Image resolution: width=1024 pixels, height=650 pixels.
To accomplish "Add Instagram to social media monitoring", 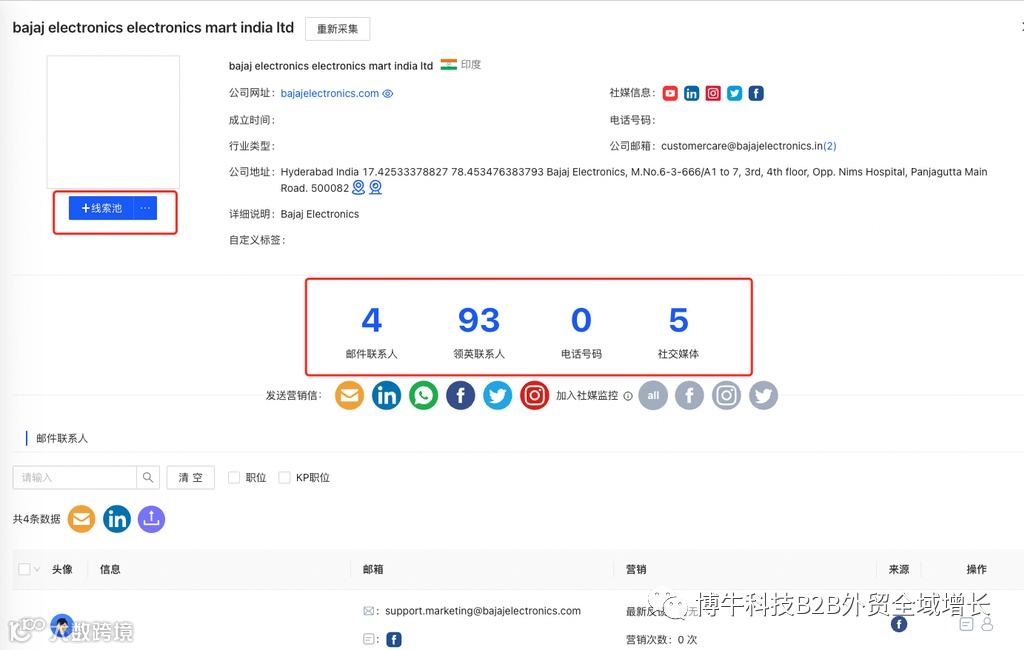I will coord(727,395).
